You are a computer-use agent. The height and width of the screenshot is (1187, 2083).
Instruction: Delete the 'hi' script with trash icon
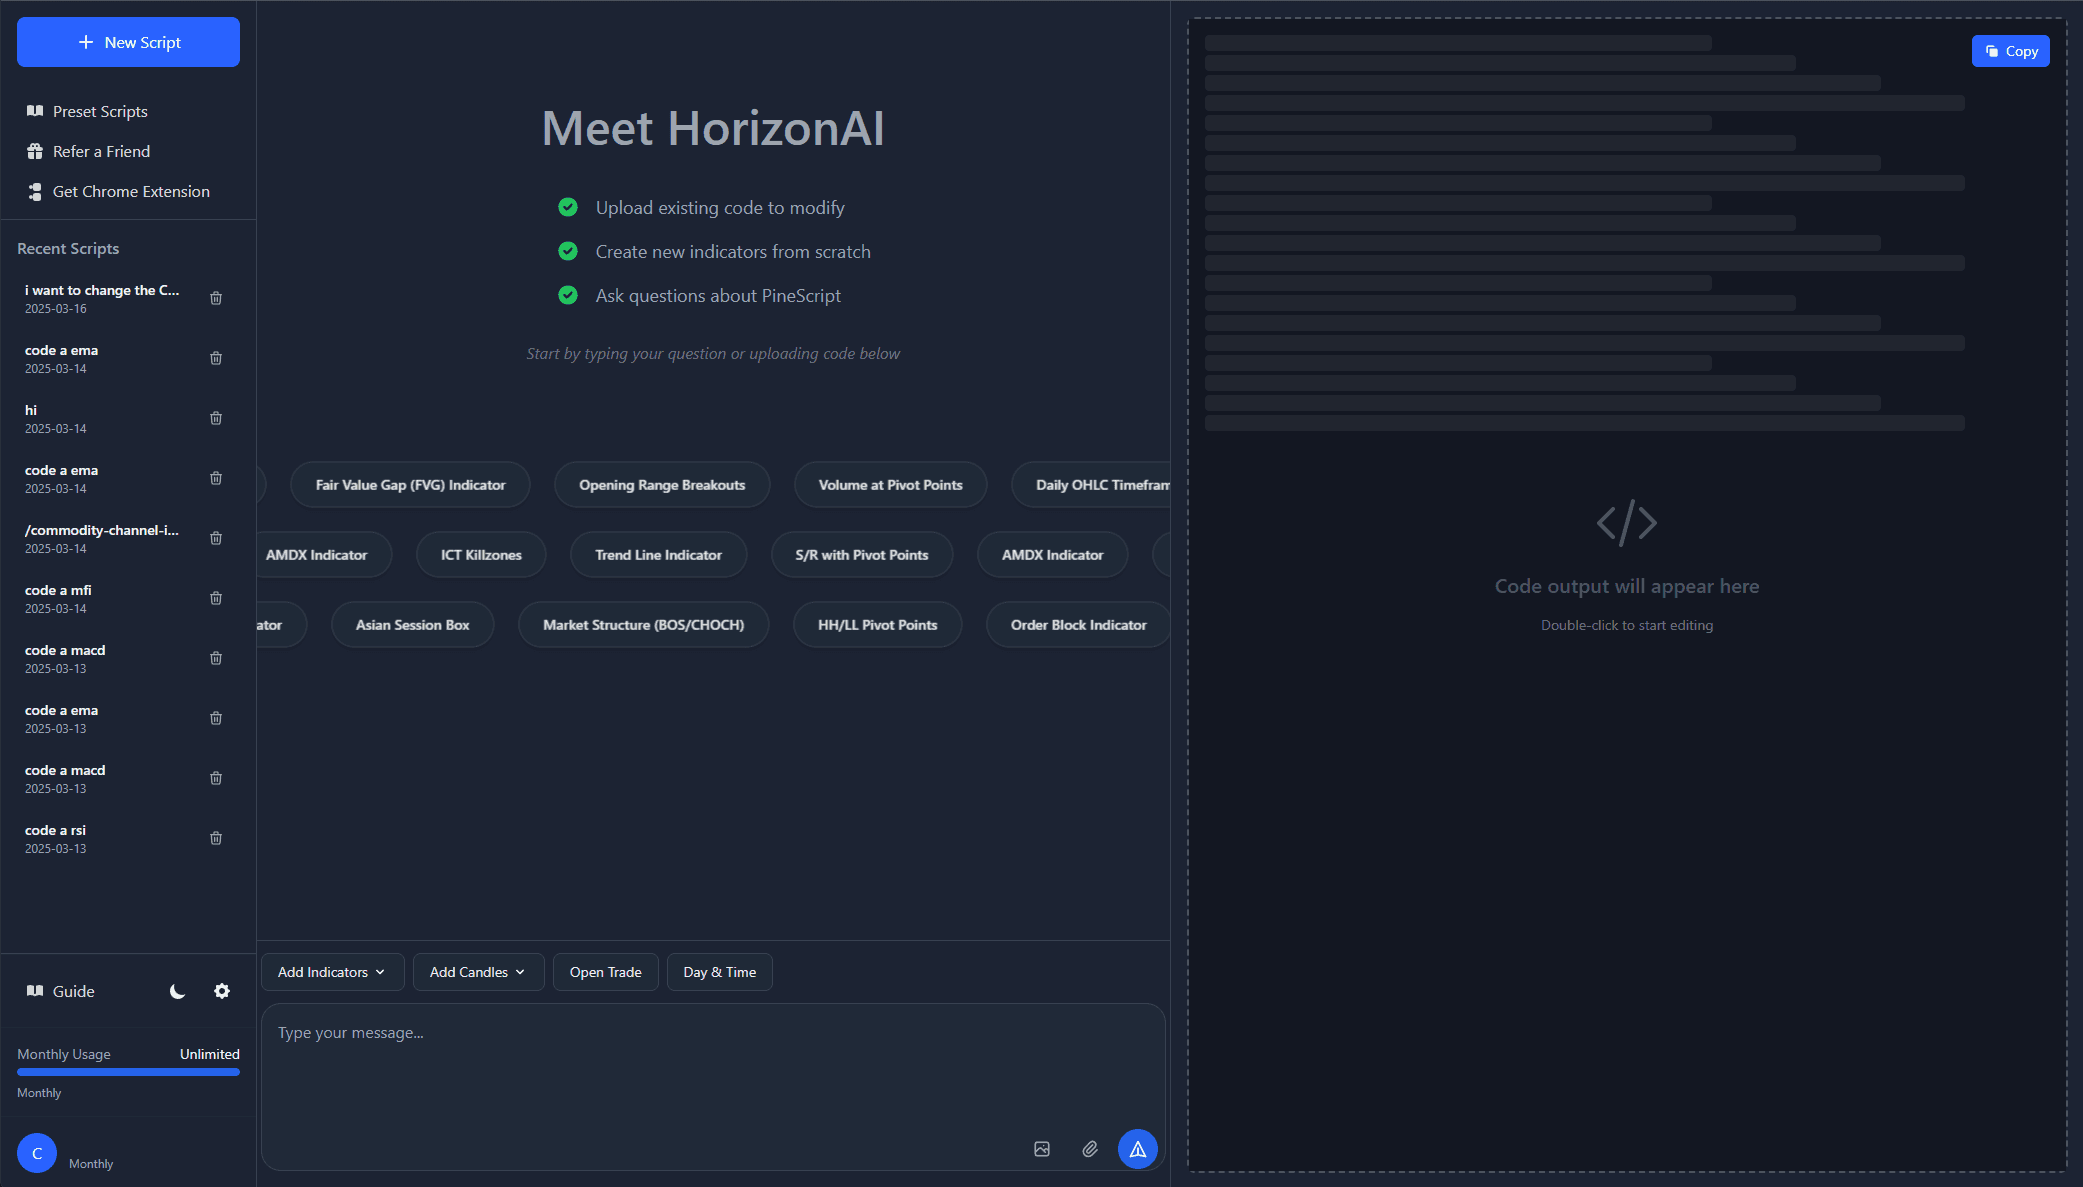click(216, 418)
